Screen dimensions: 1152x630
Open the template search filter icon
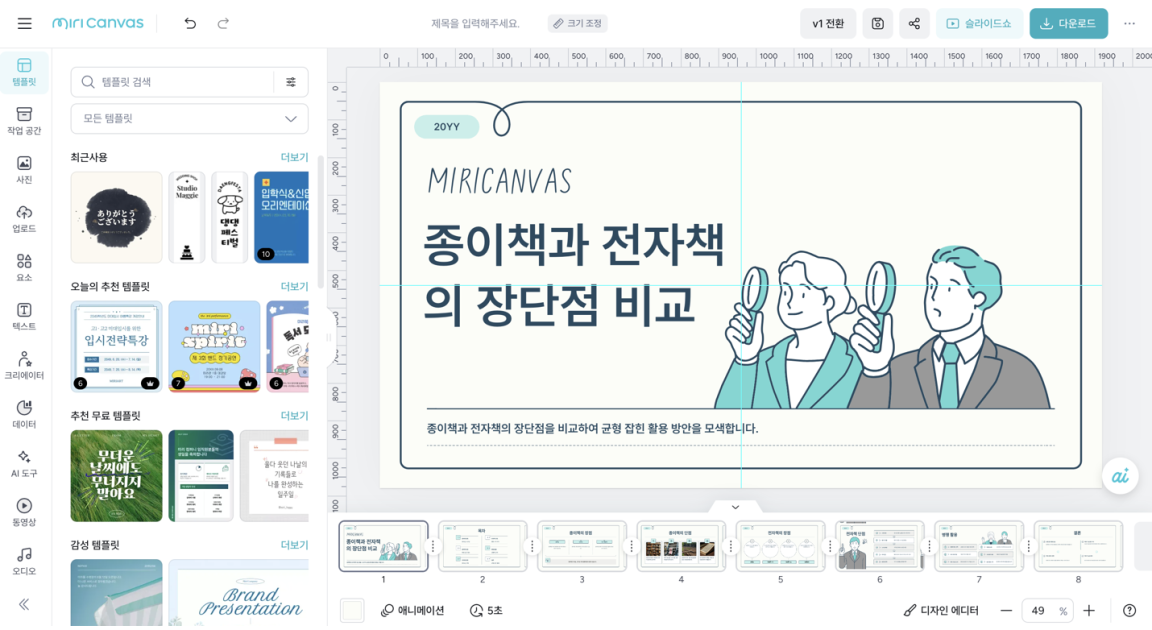pos(291,82)
